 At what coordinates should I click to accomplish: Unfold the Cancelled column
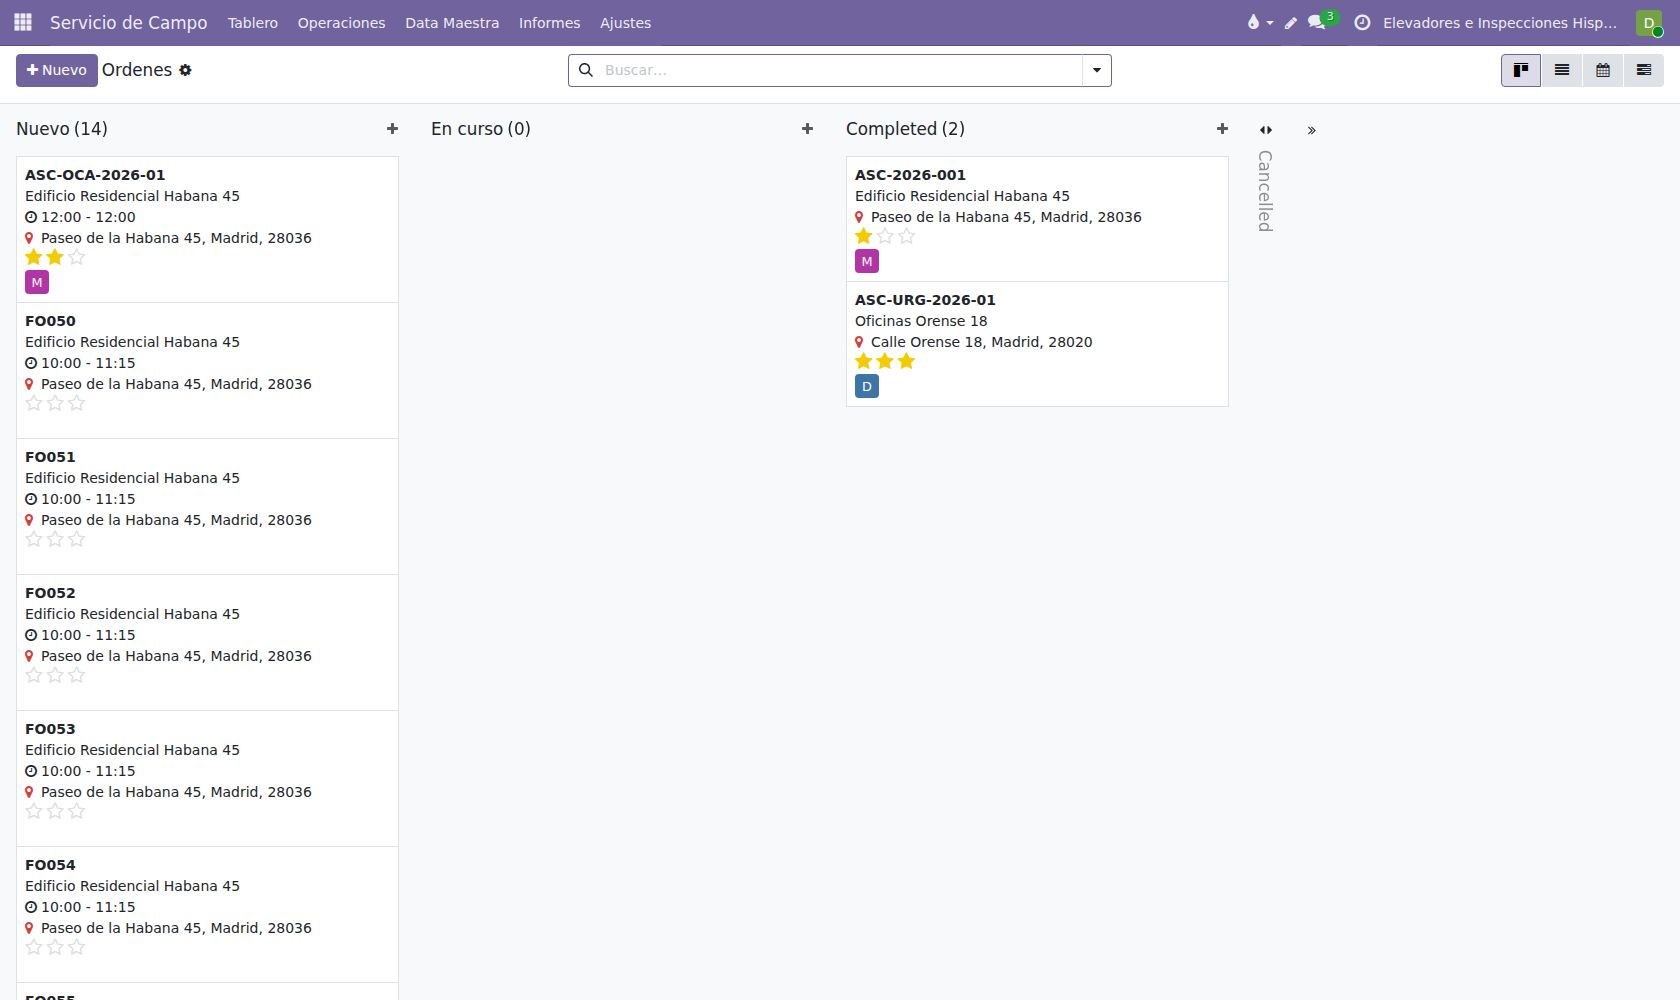click(x=1266, y=130)
